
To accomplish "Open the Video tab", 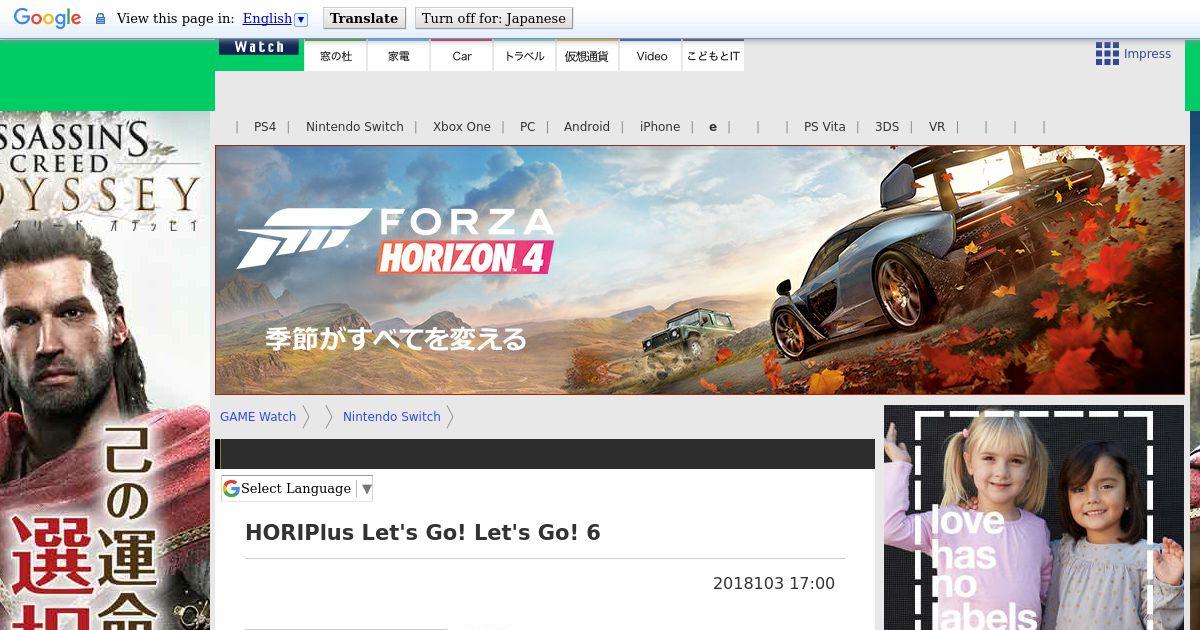I will tap(651, 56).
